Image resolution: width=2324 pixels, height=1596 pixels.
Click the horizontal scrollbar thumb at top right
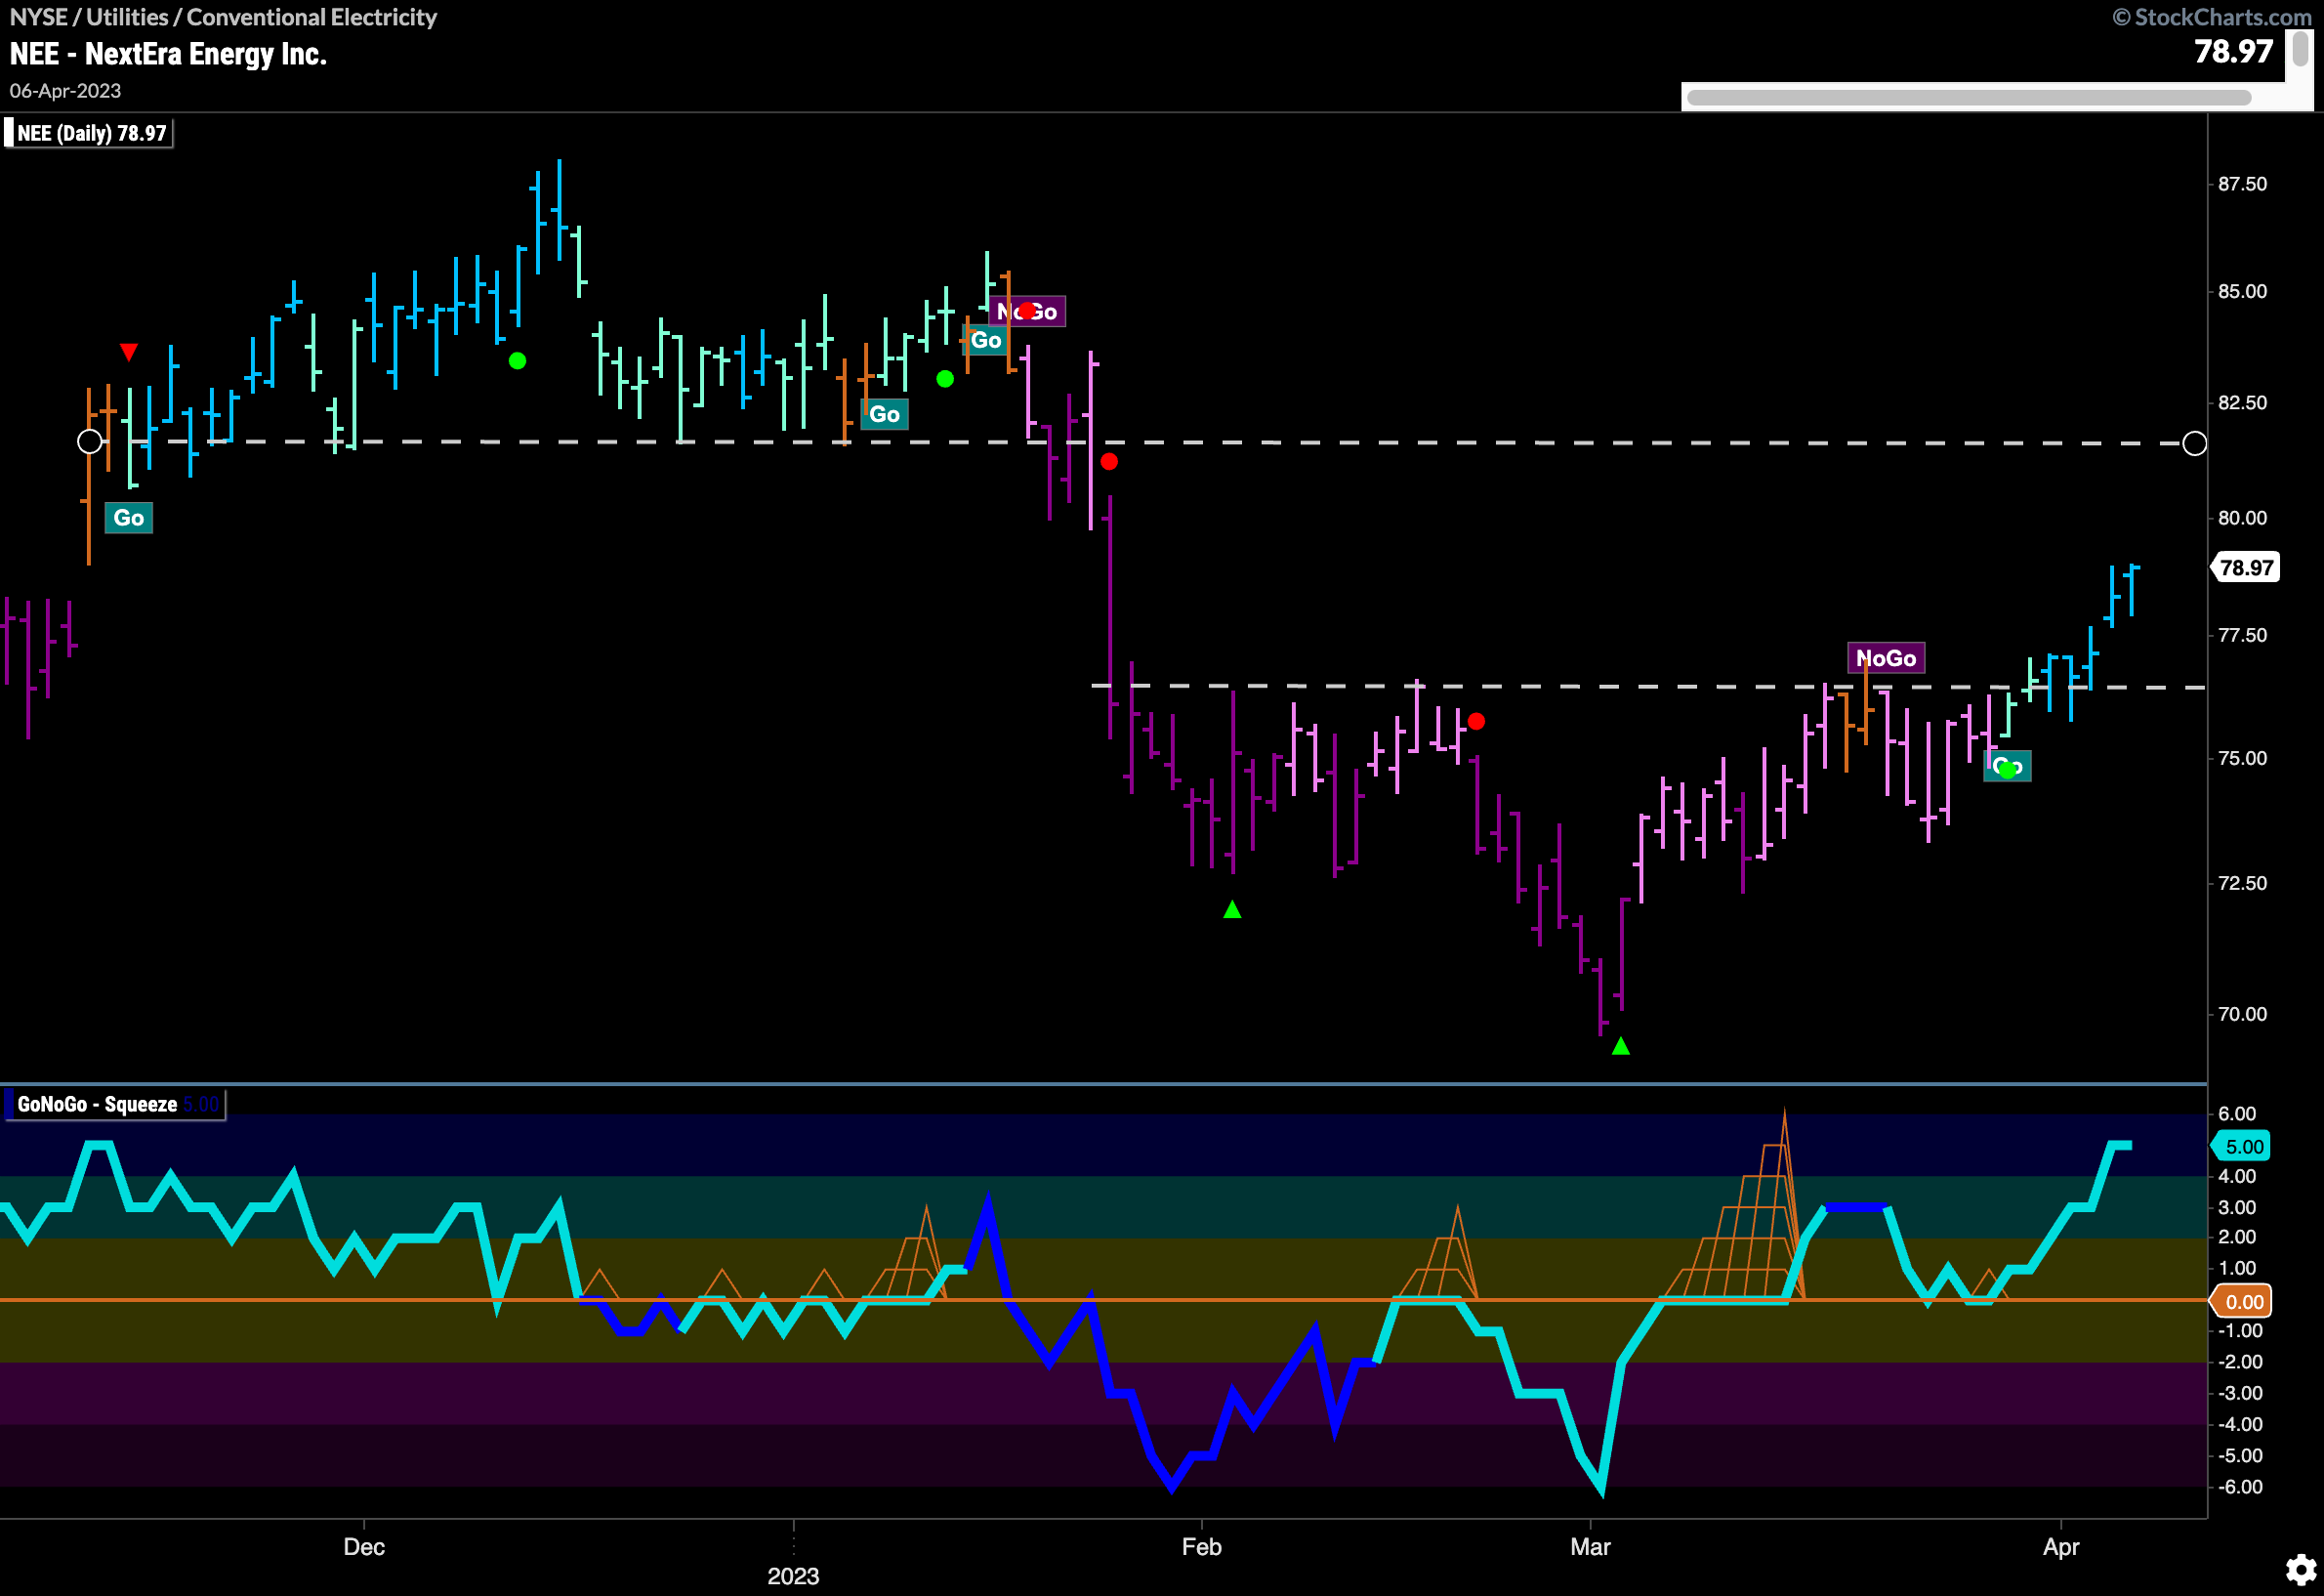[1968, 98]
